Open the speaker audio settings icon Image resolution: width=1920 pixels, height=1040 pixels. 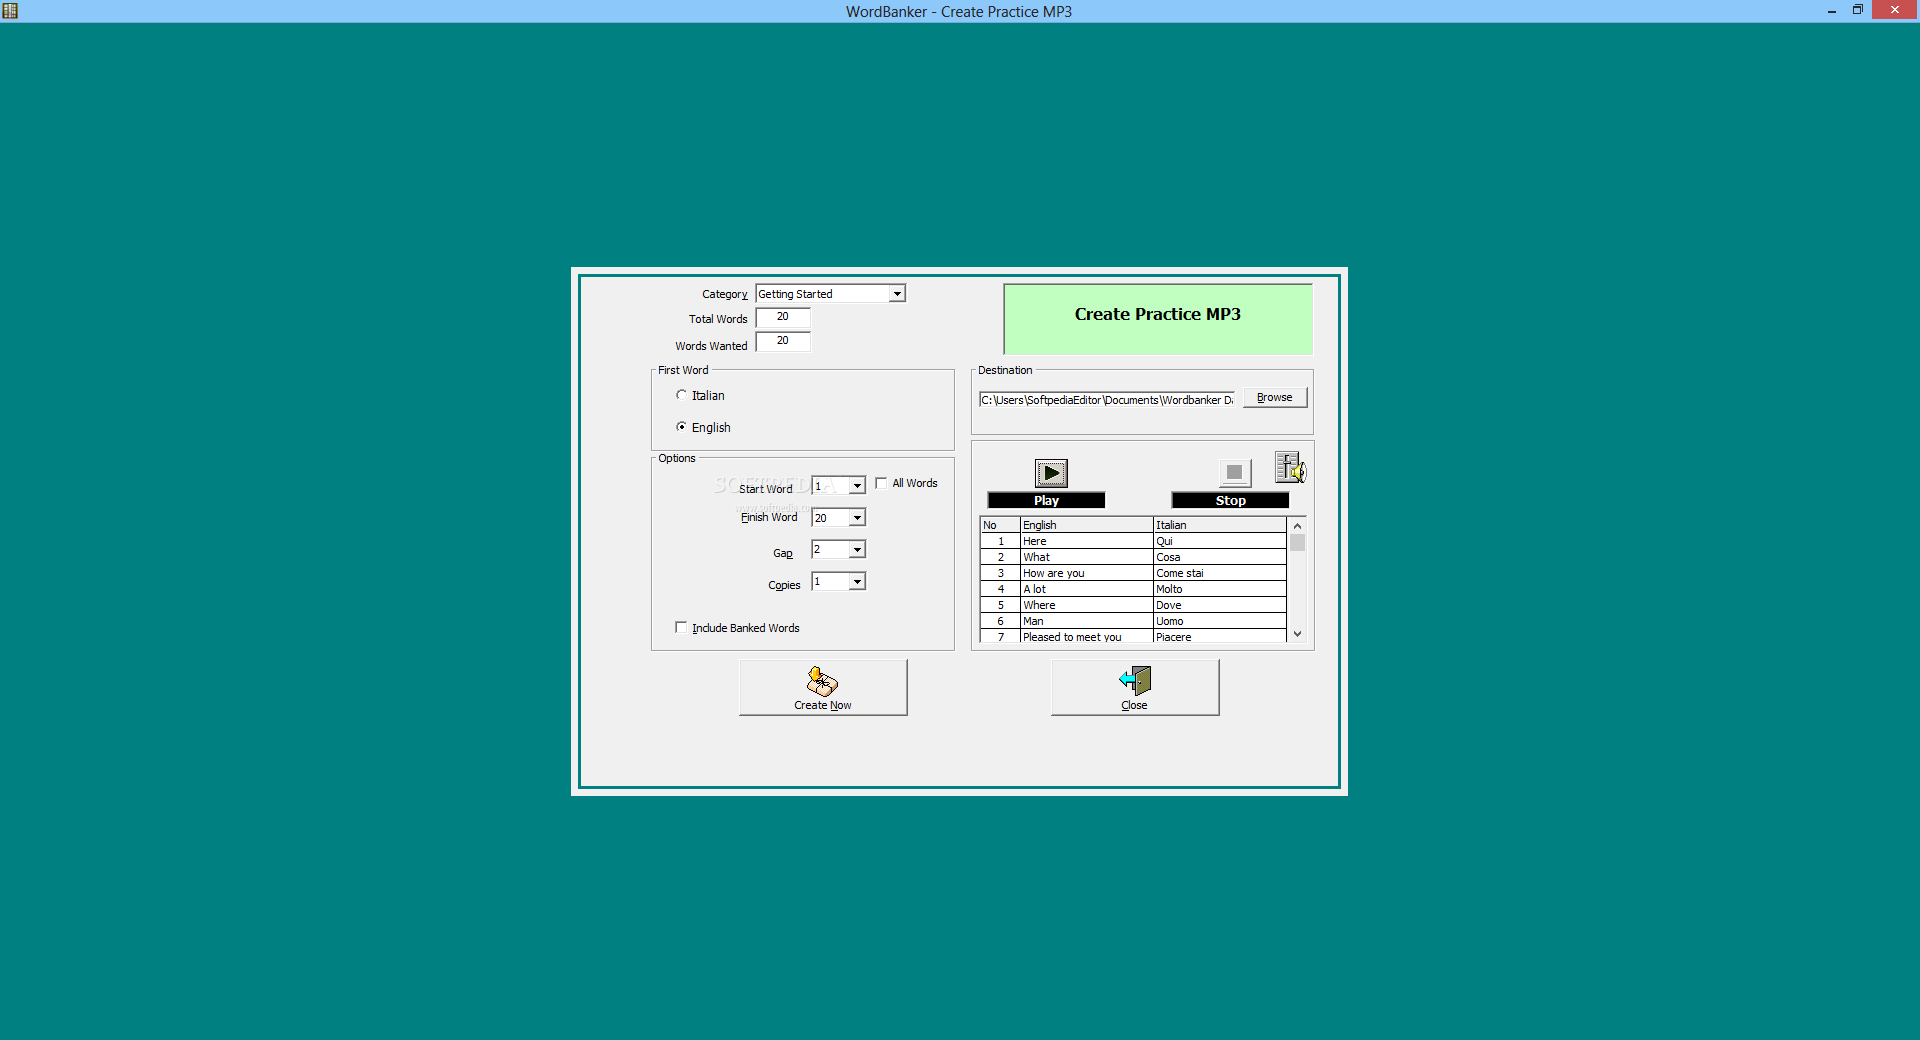pyautogui.click(x=1290, y=467)
